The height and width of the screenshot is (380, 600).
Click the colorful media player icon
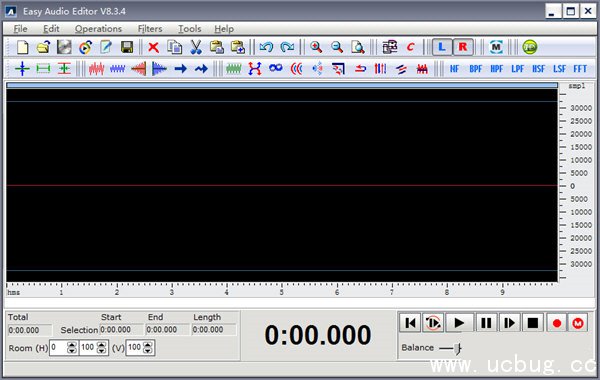tap(85, 47)
